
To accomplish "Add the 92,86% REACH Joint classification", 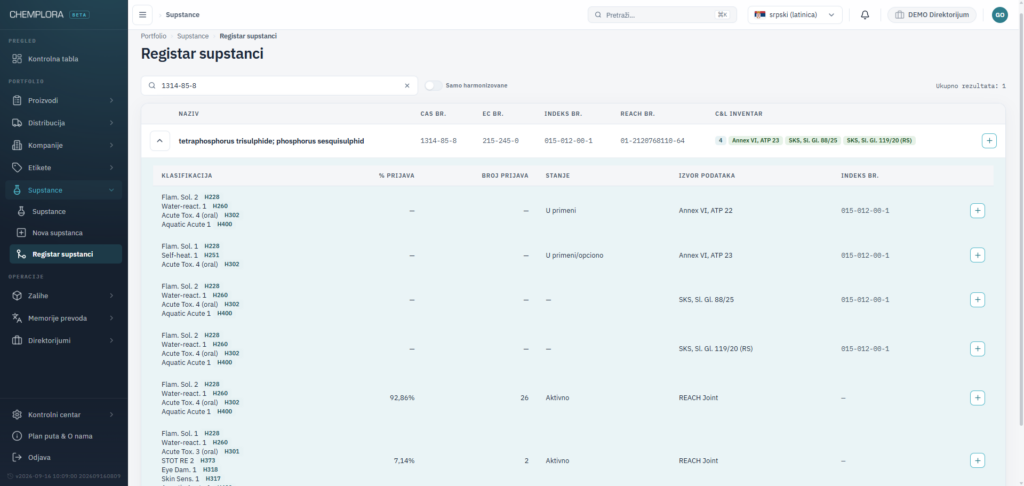I will click(x=977, y=398).
